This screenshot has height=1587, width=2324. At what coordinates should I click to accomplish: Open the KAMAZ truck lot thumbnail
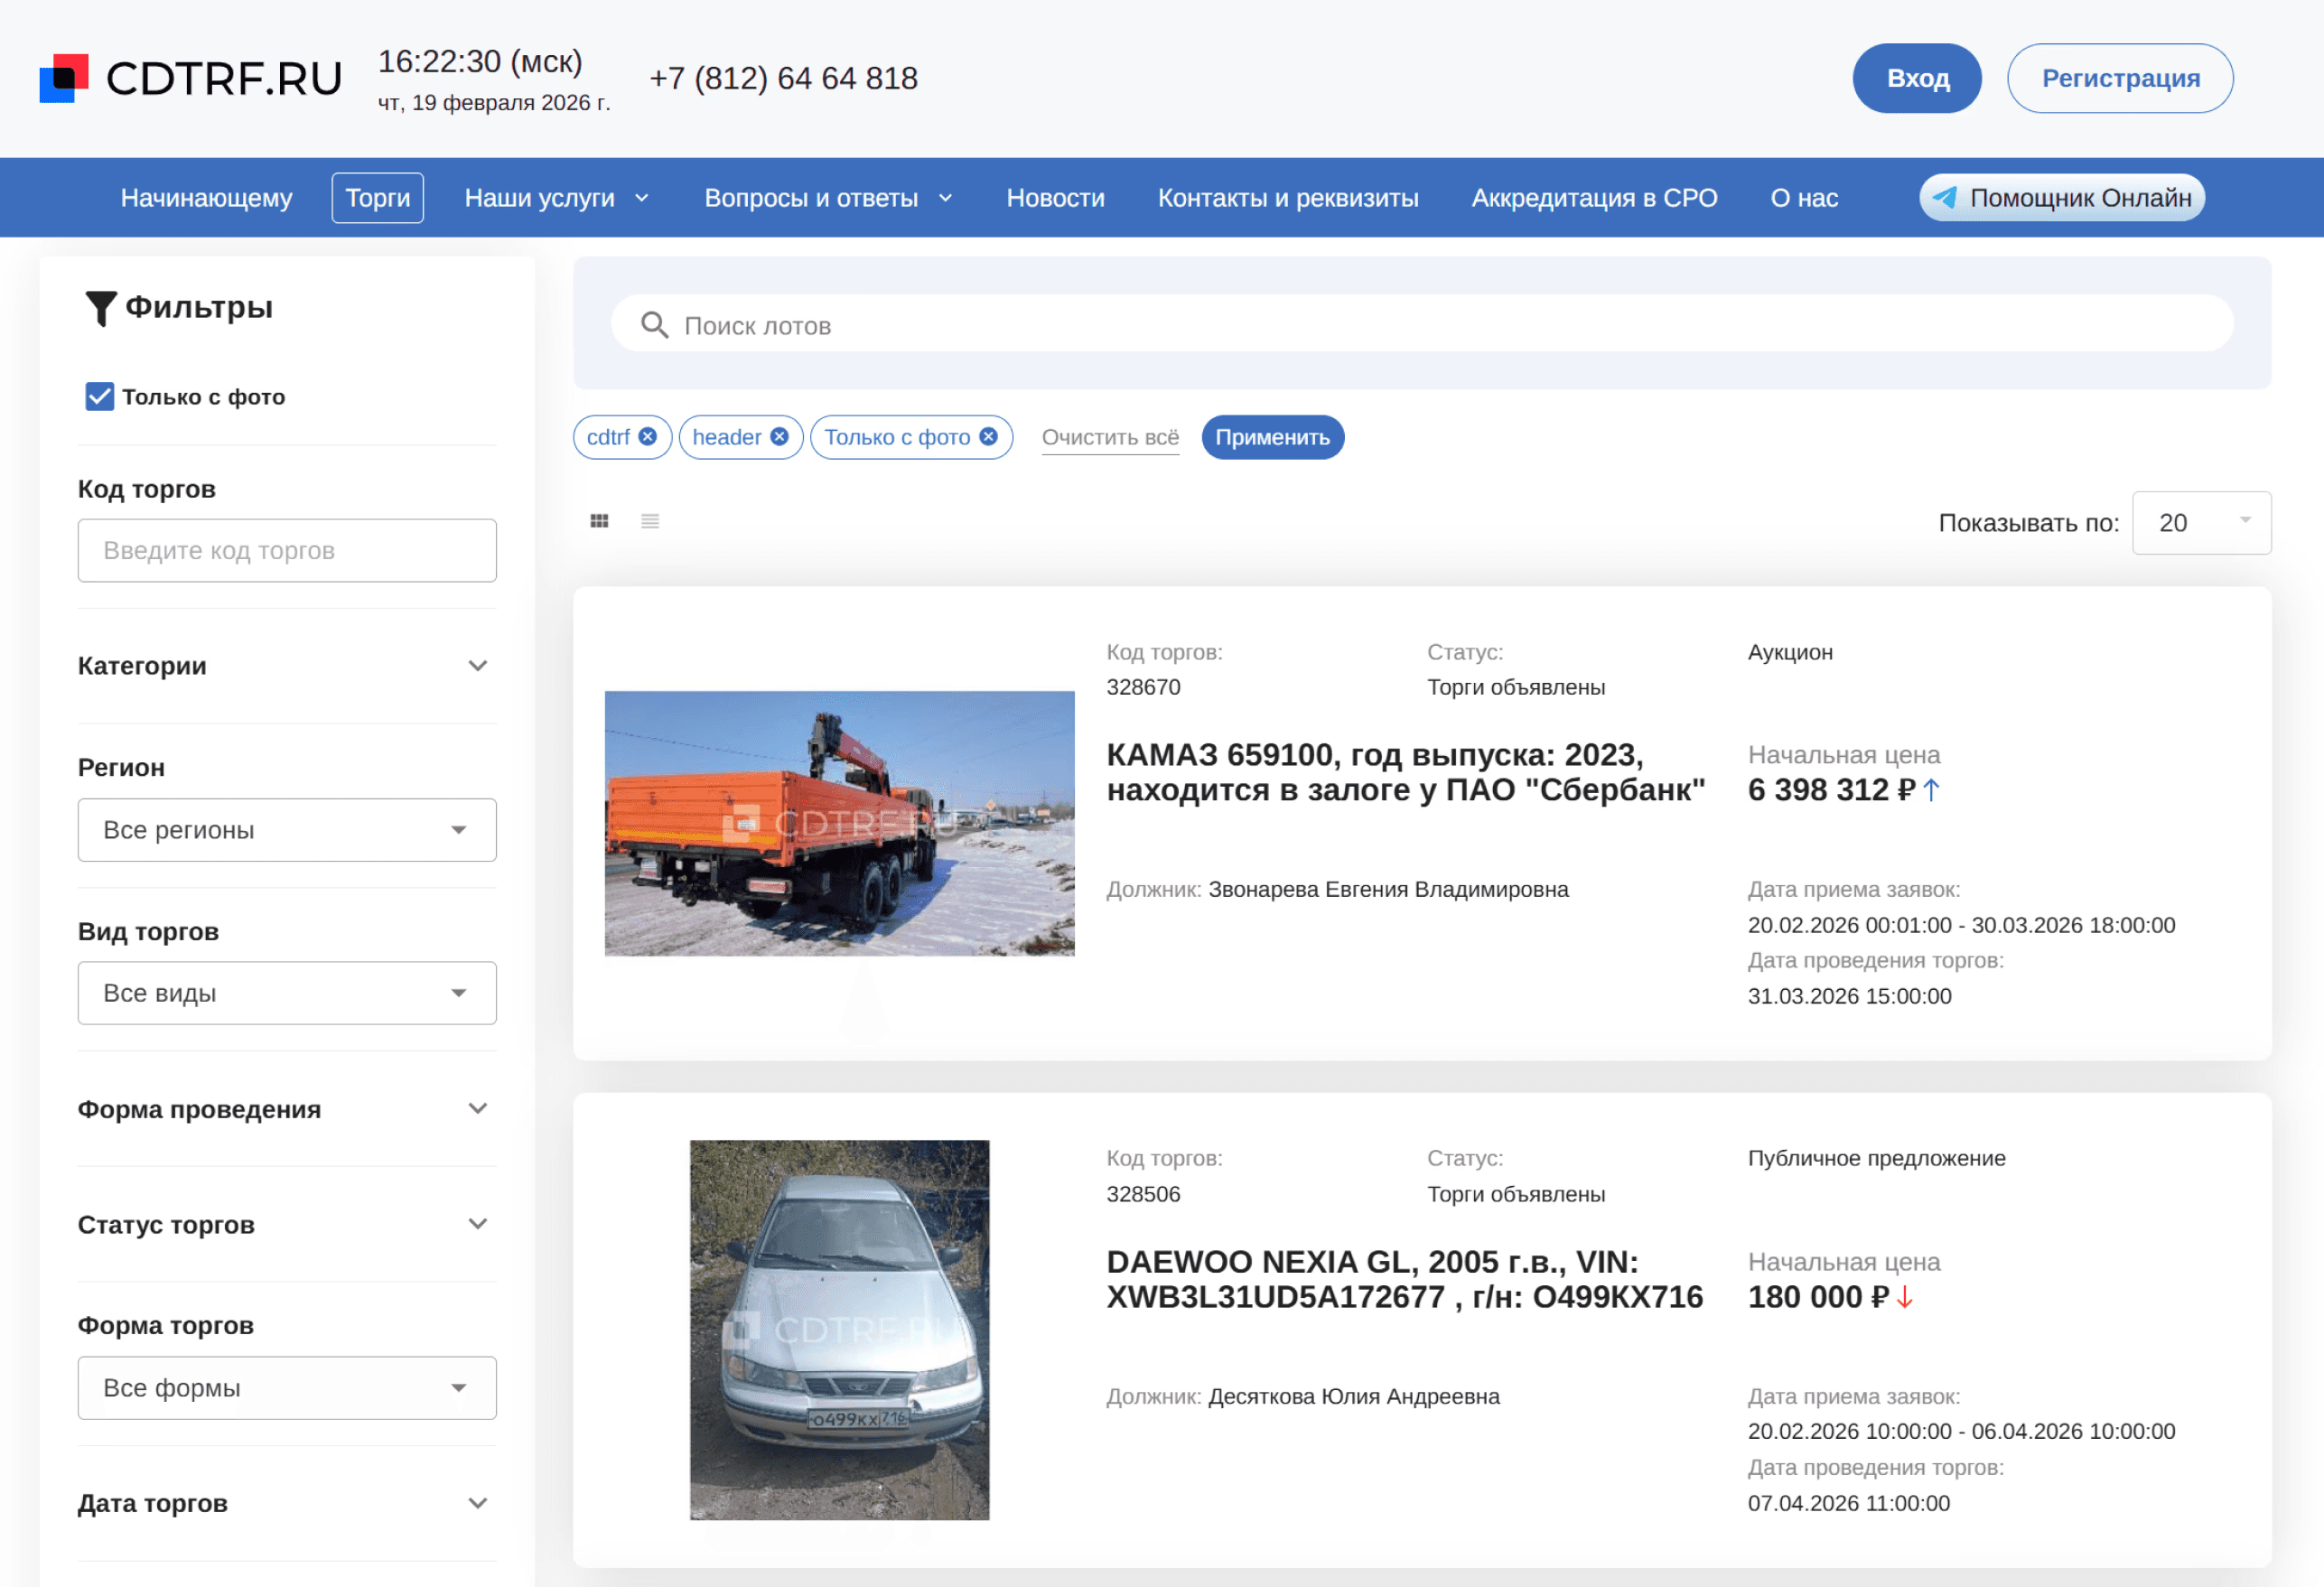tap(839, 823)
